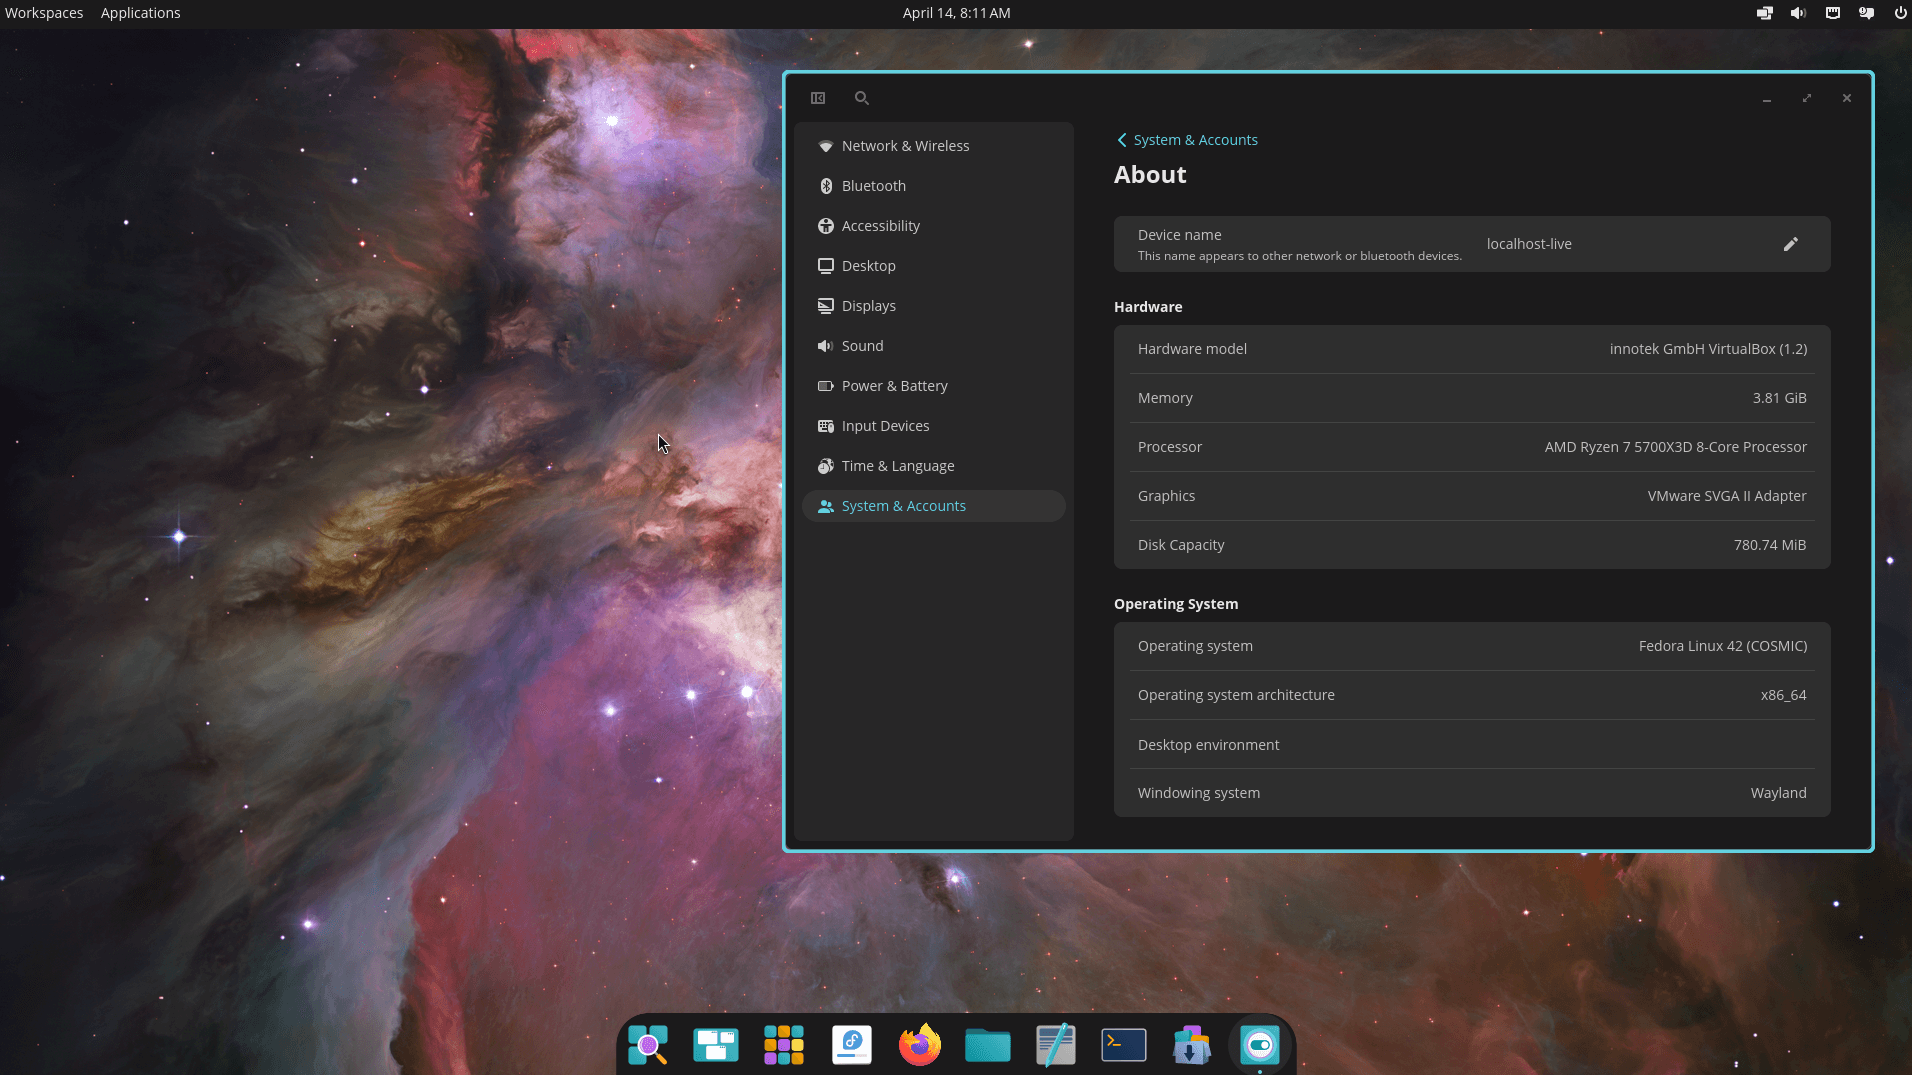The image size is (1912, 1075).
Task: Open the Applications menu
Action: (139, 13)
